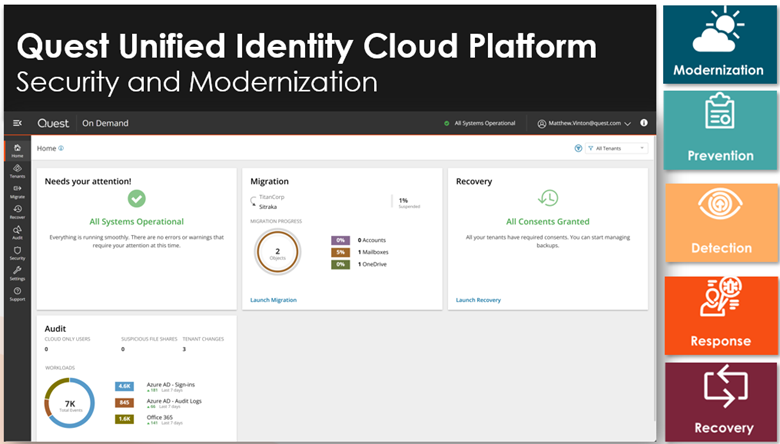Click the TitanCorp source tenant name
This screenshot has height=444, width=780.
[272, 197]
